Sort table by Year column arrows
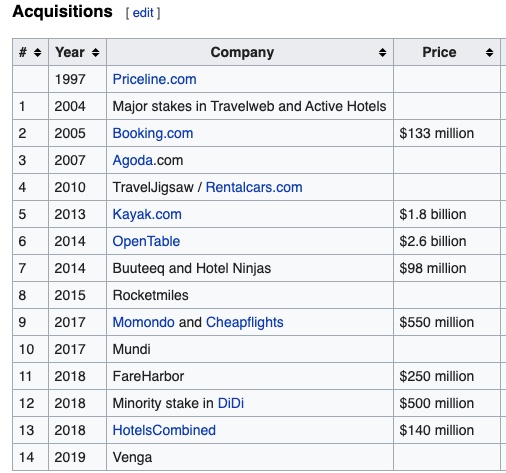The image size is (506, 473). (x=96, y=52)
